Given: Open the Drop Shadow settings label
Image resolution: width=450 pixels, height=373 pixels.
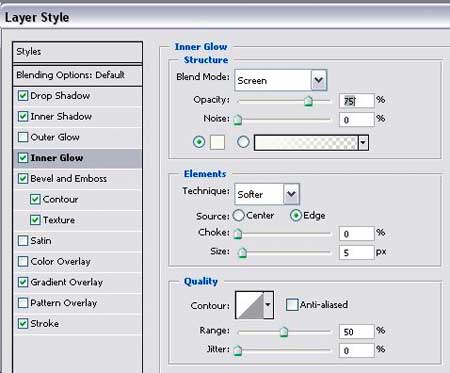Looking at the screenshot, I should tap(60, 96).
